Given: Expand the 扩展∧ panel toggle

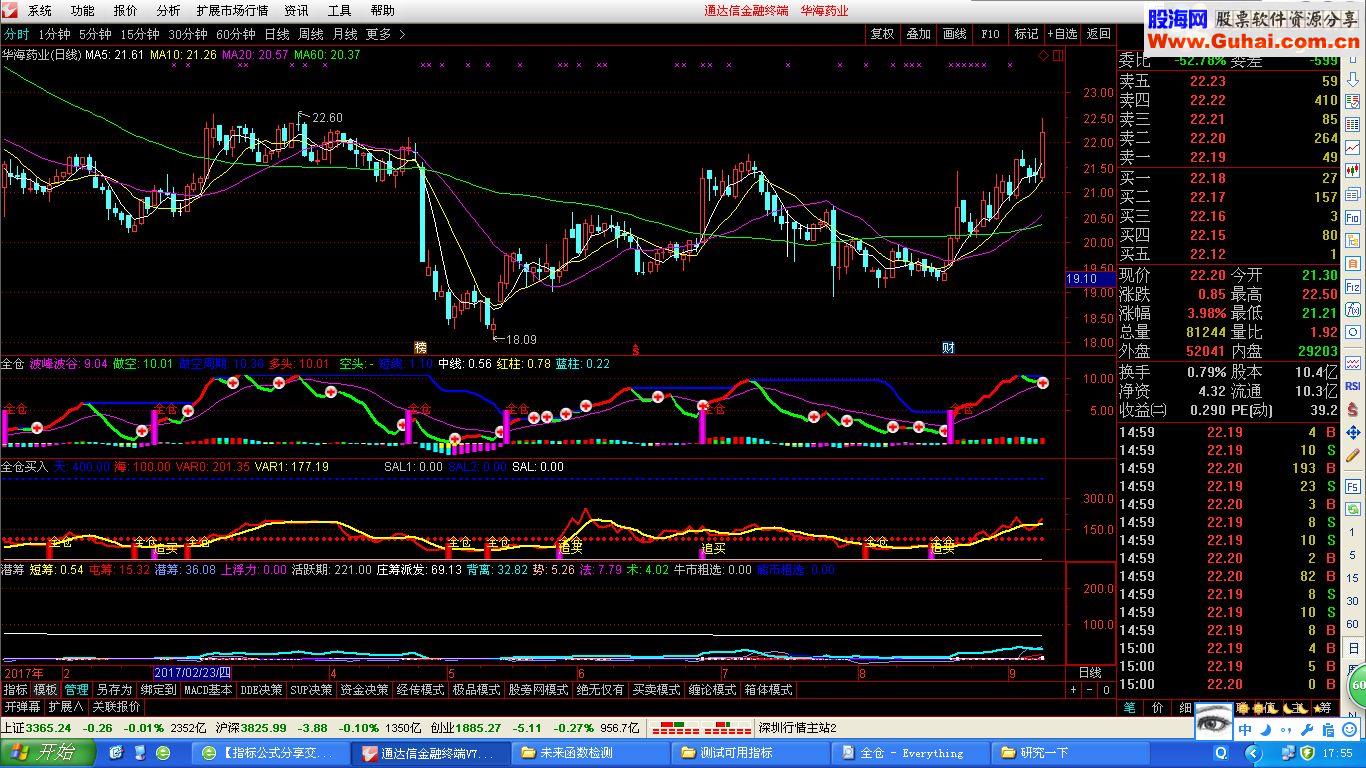Looking at the screenshot, I should pos(66,706).
